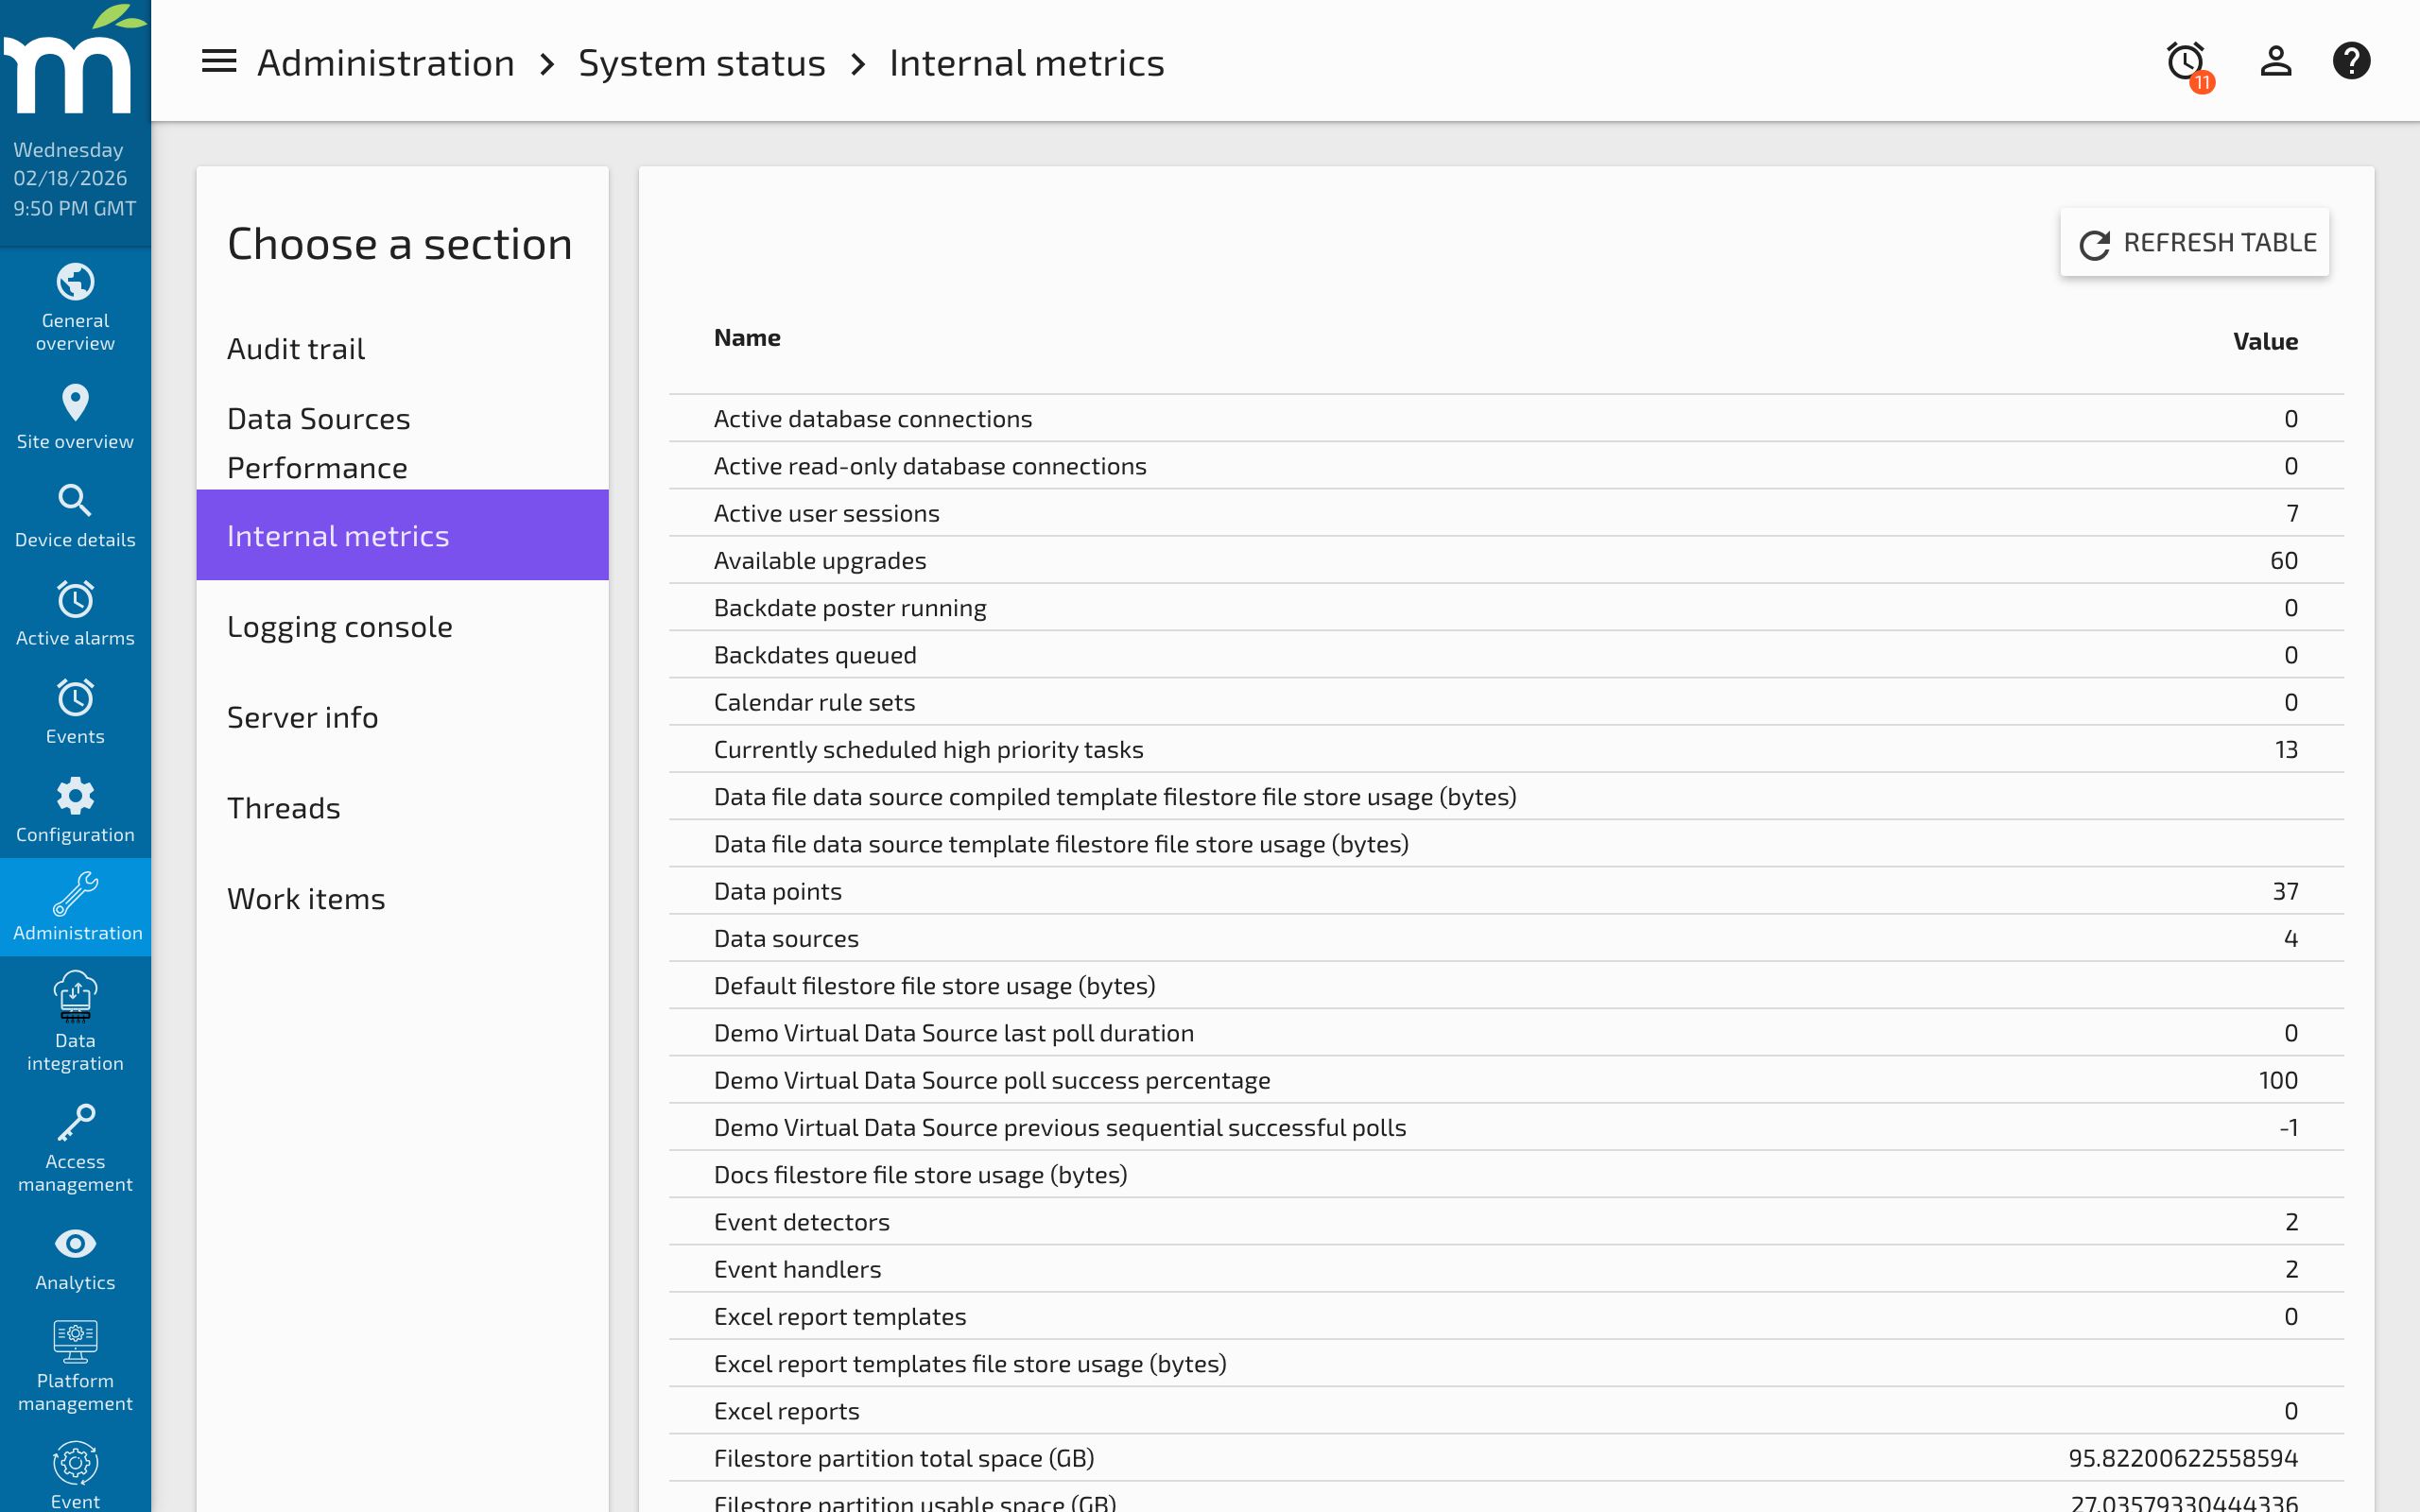
Task: Open the hamburger navigation menu
Action: tap(218, 61)
